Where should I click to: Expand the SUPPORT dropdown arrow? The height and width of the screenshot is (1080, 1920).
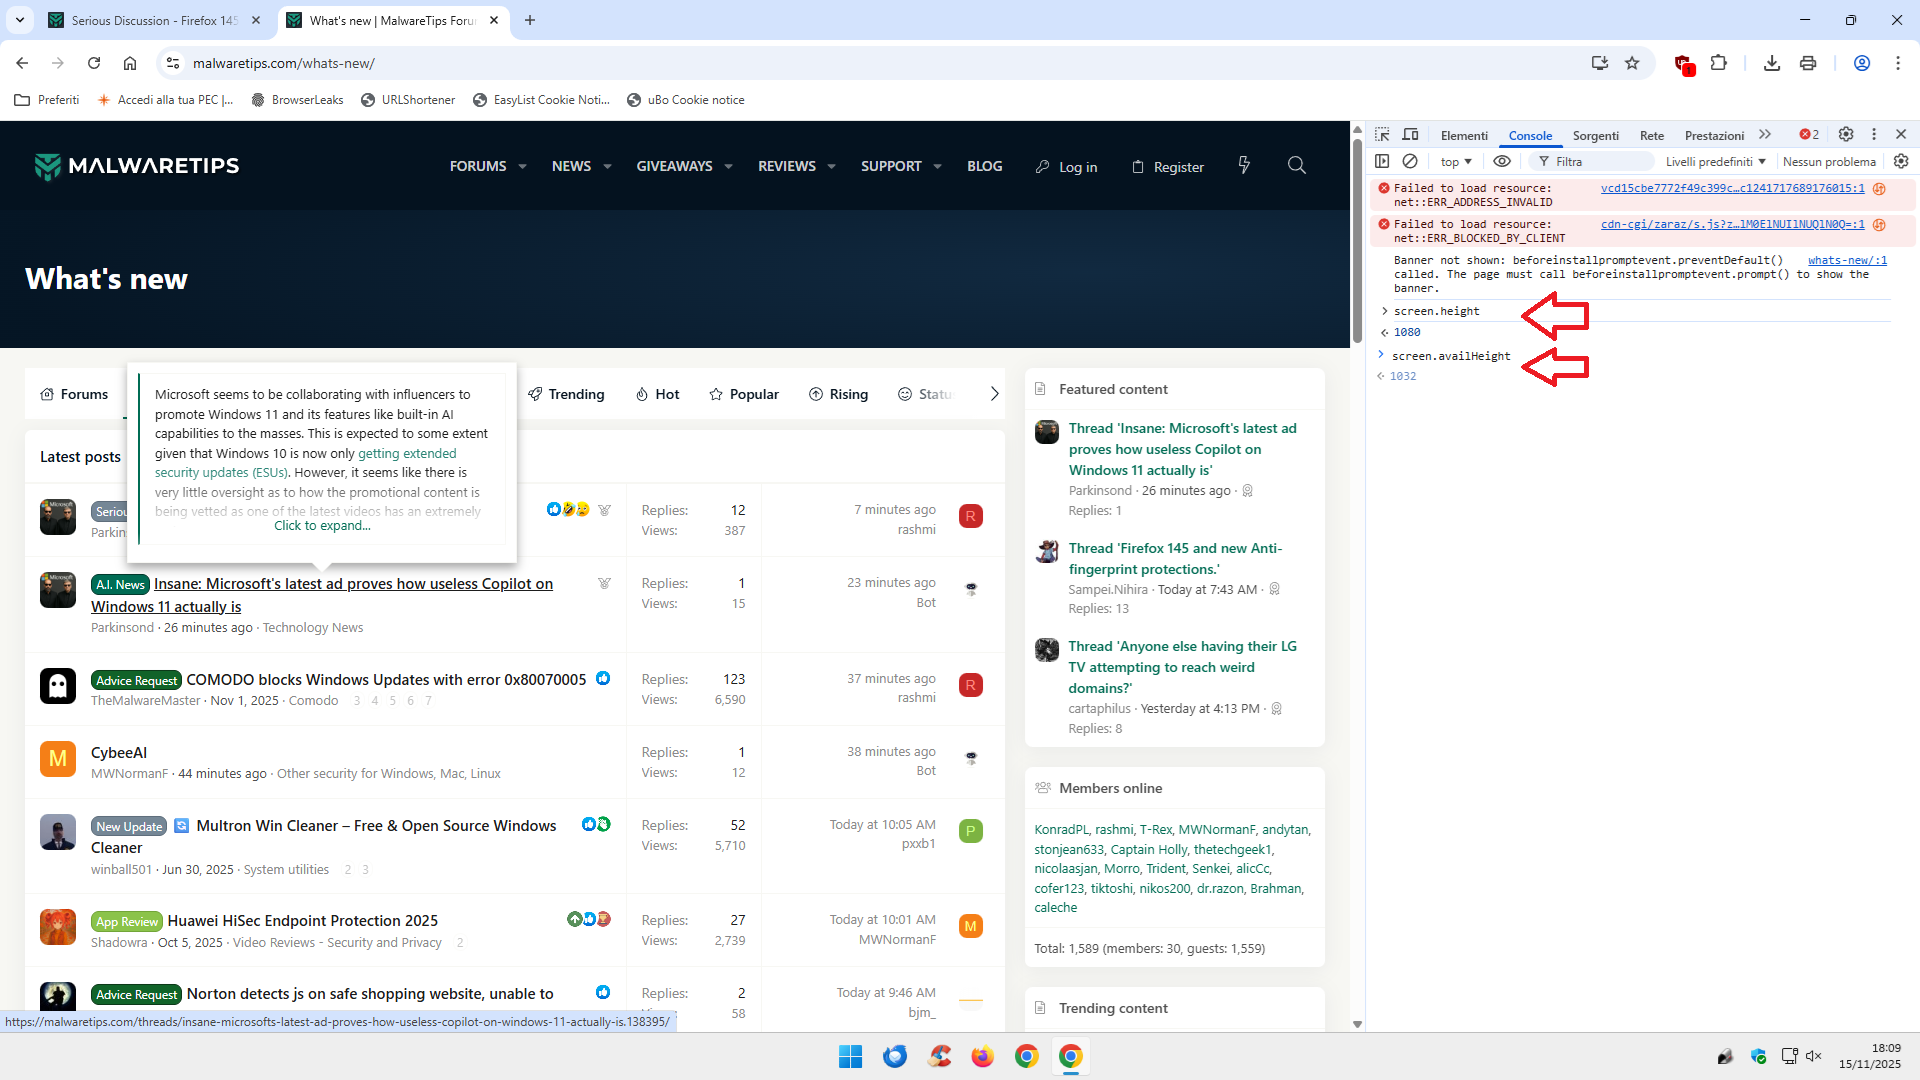[x=938, y=167]
